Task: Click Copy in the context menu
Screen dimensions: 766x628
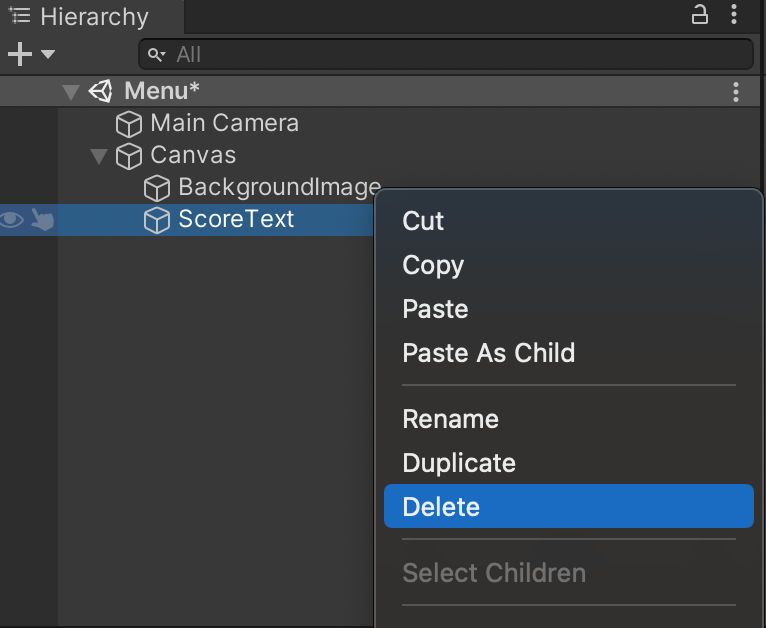Action: tap(433, 265)
